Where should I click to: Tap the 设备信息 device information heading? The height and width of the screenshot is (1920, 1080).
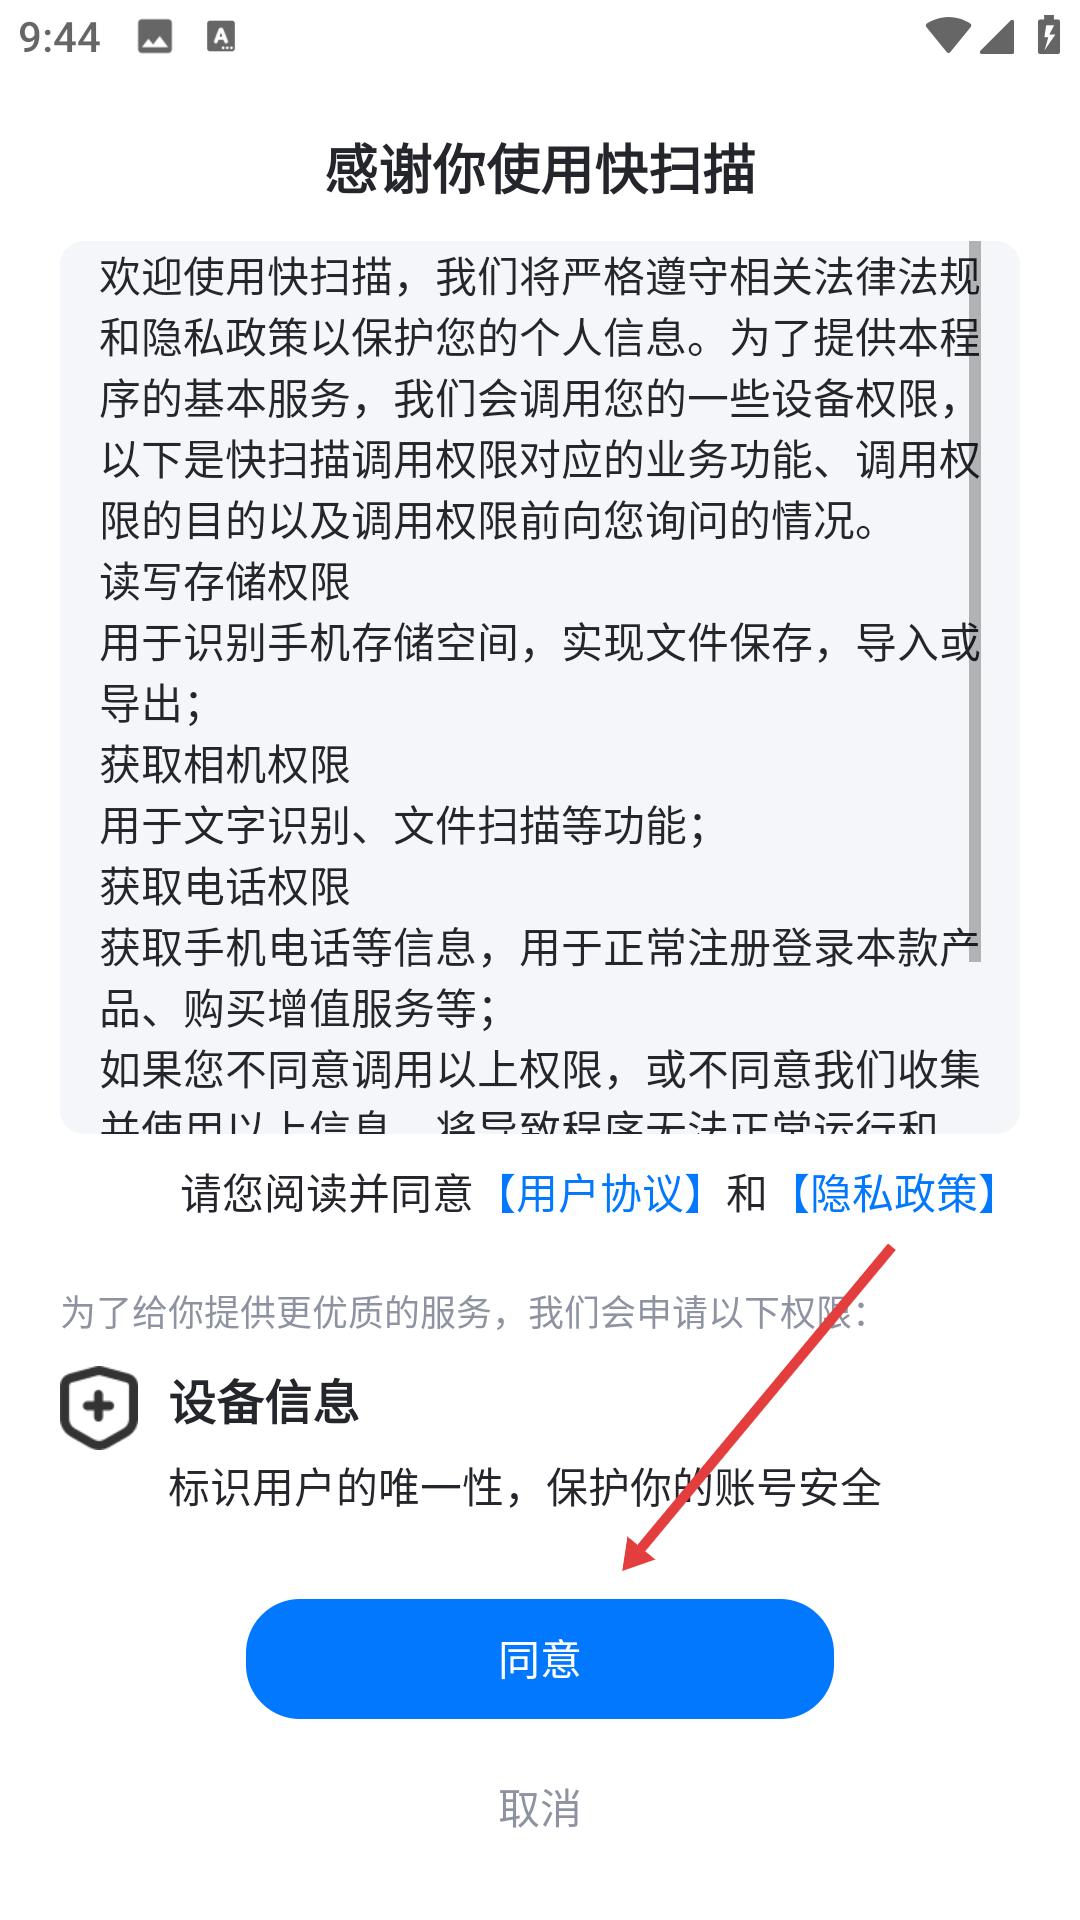tap(264, 1402)
